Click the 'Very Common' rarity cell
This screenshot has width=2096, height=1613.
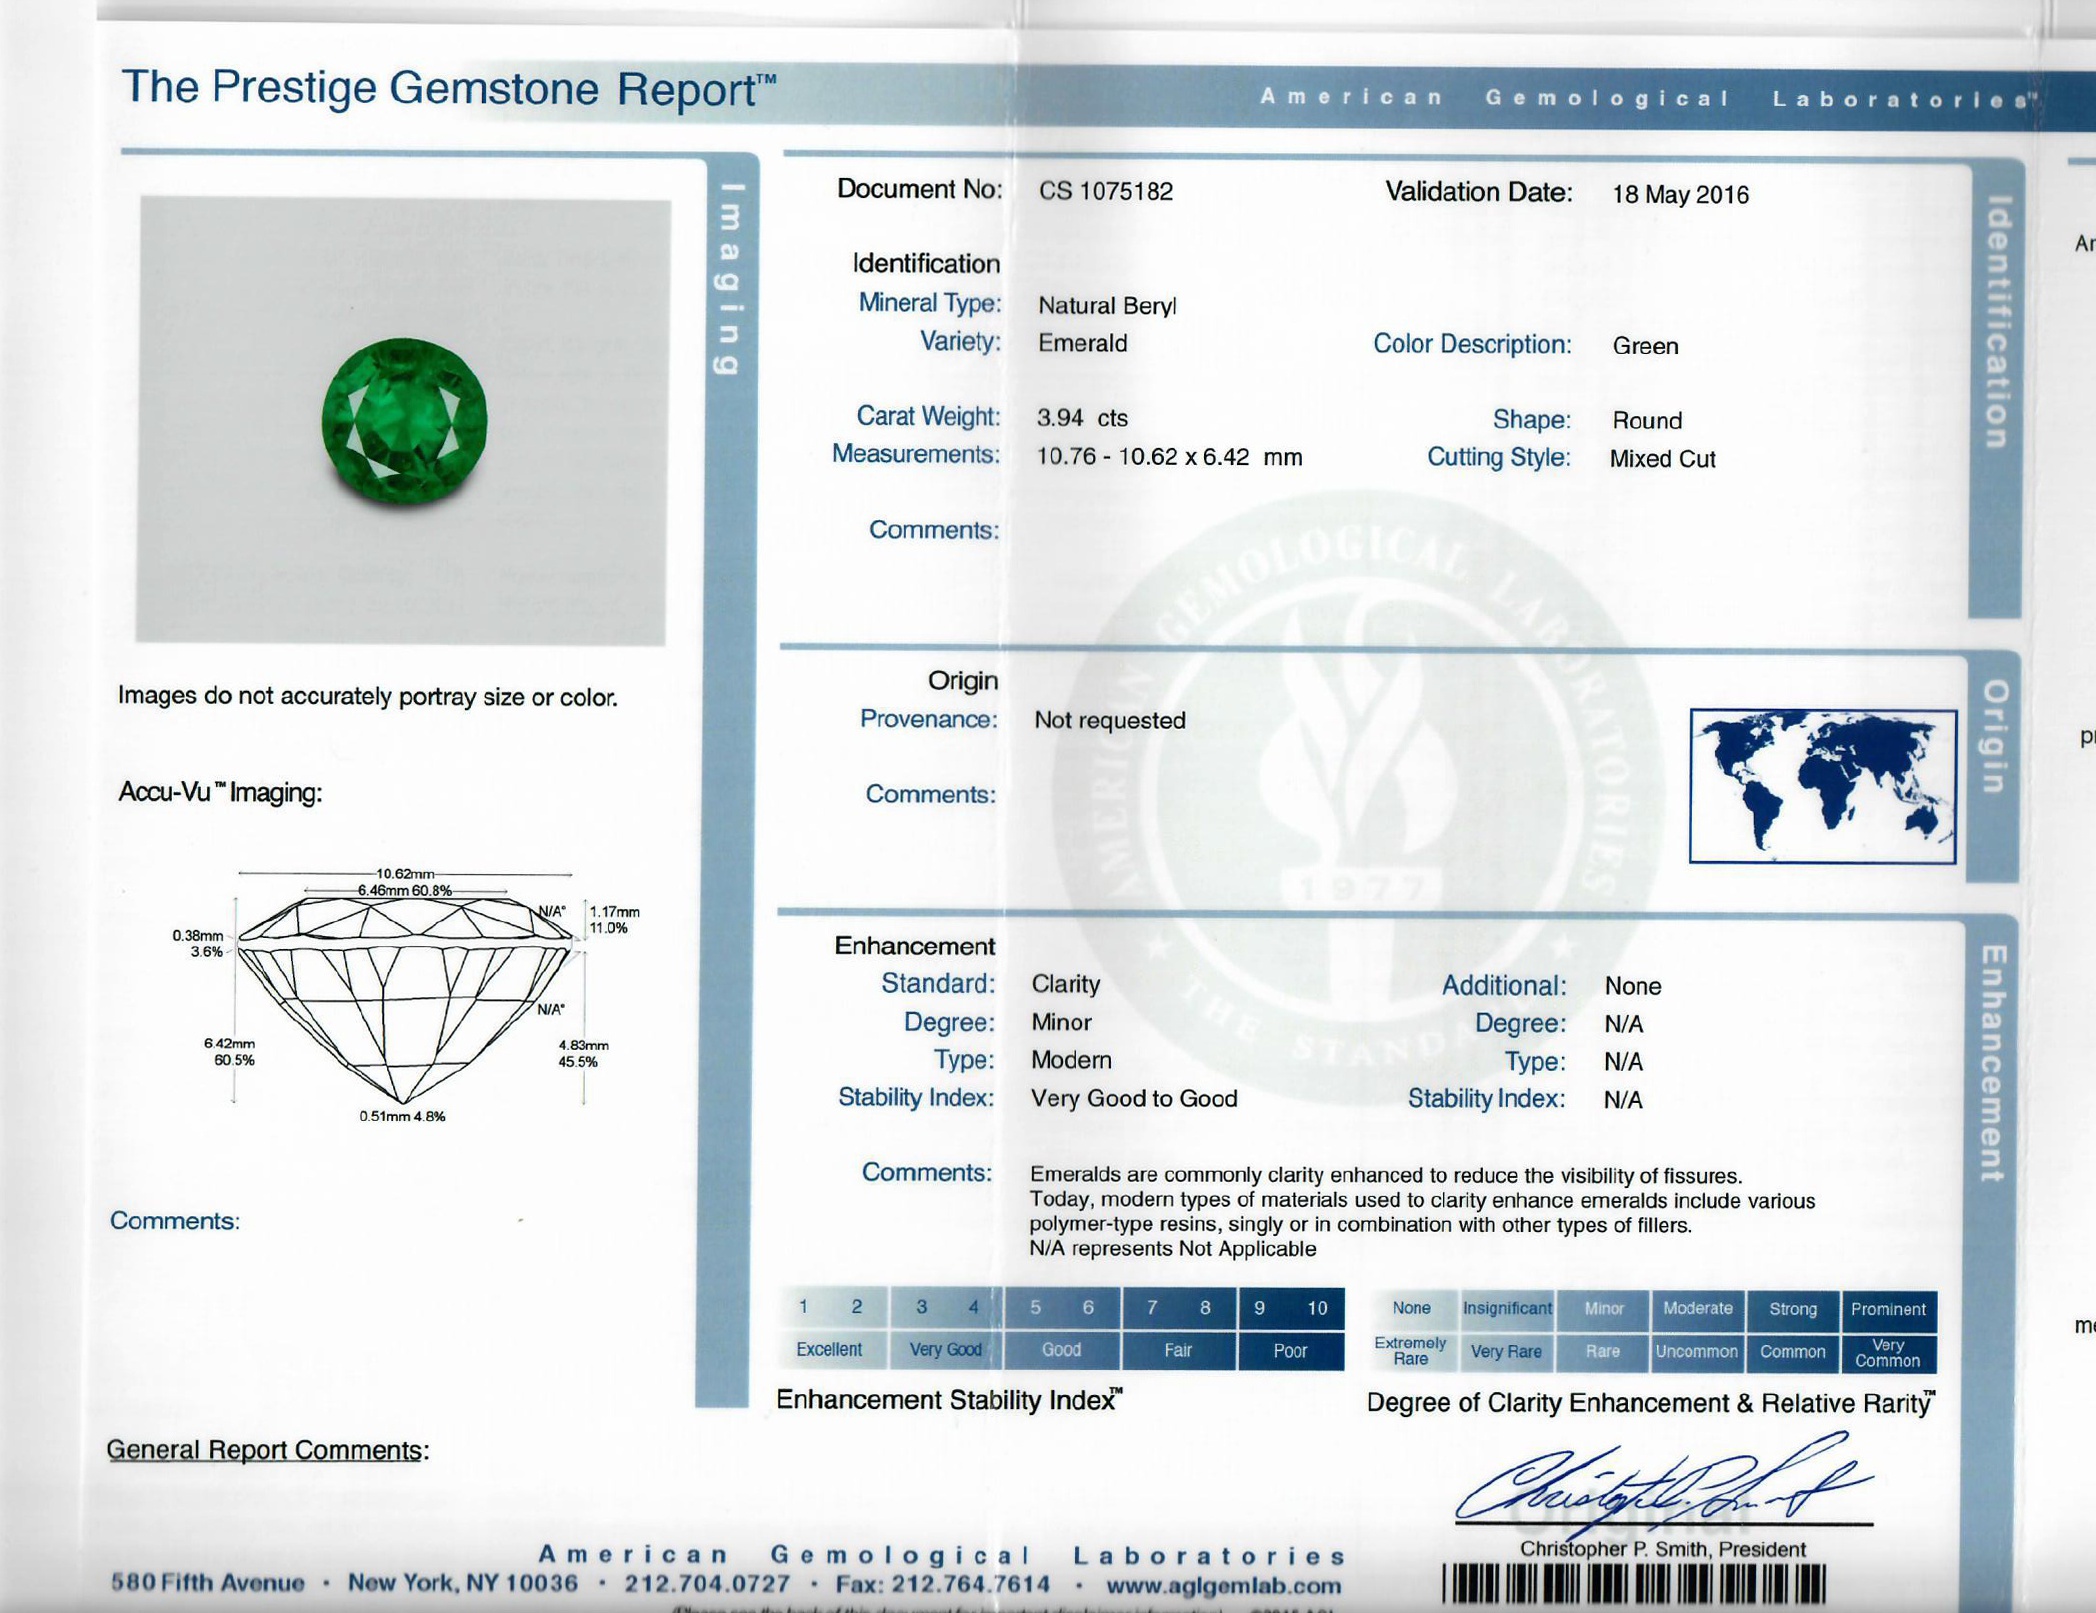pyautogui.click(x=1888, y=1353)
